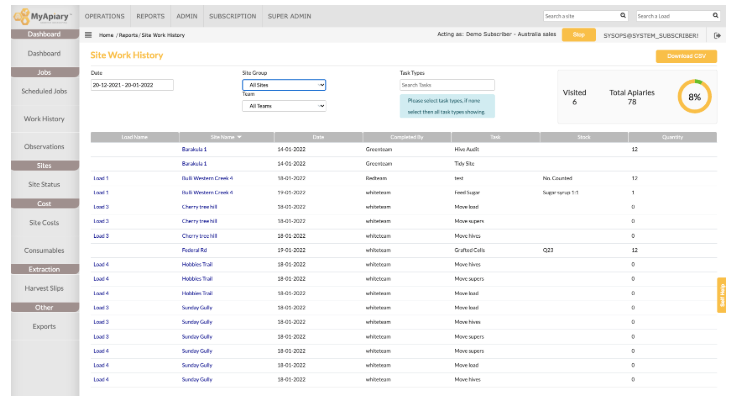Go to Harvest Slips in sidebar

[44, 290]
